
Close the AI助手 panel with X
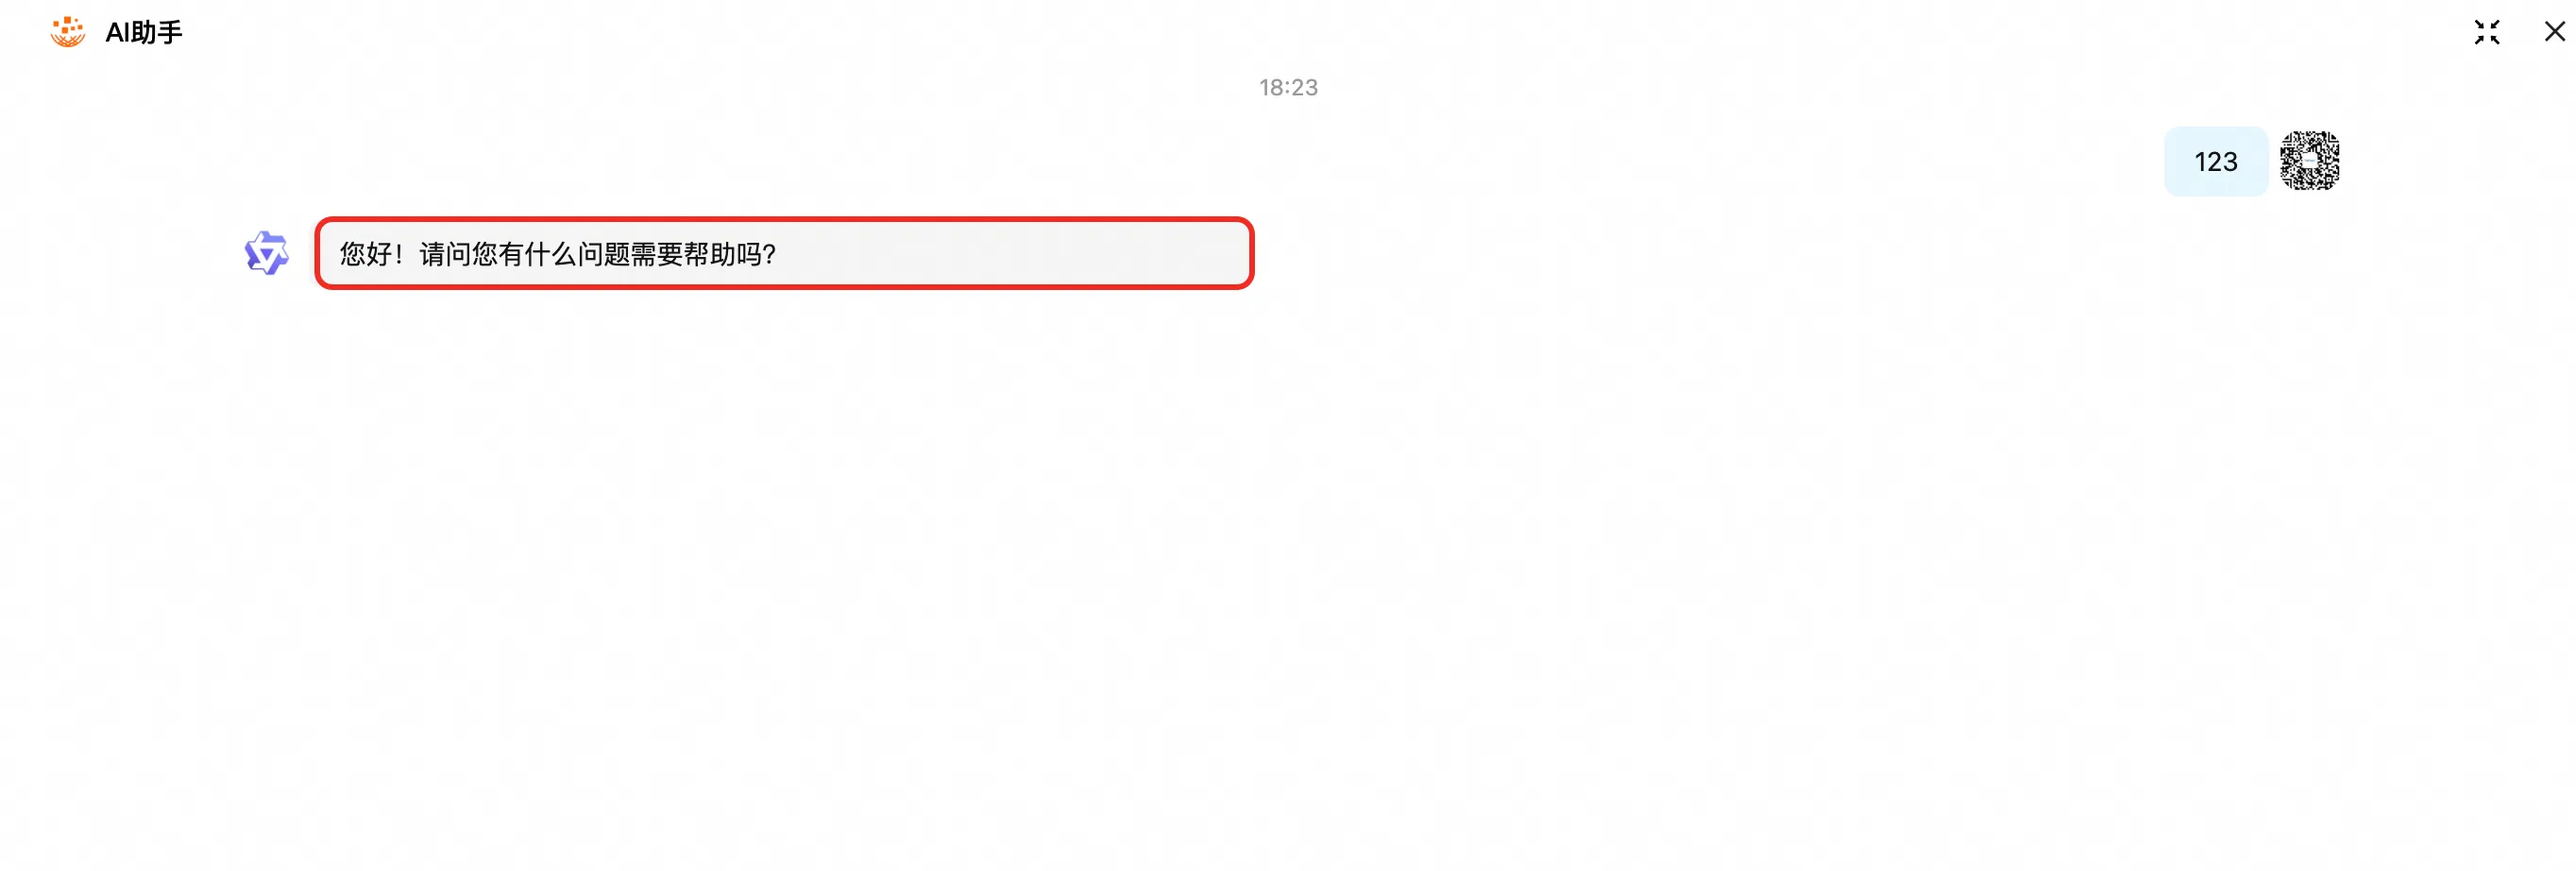point(2554,32)
